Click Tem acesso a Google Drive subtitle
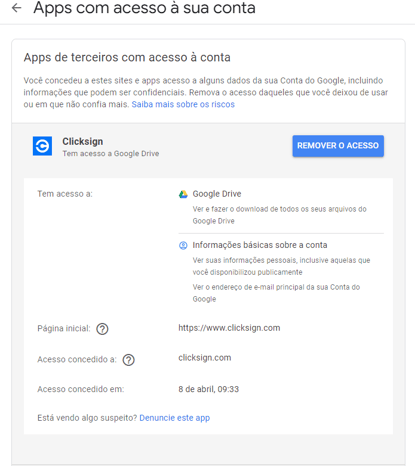The height and width of the screenshot is (466, 415). [x=111, y=154]
